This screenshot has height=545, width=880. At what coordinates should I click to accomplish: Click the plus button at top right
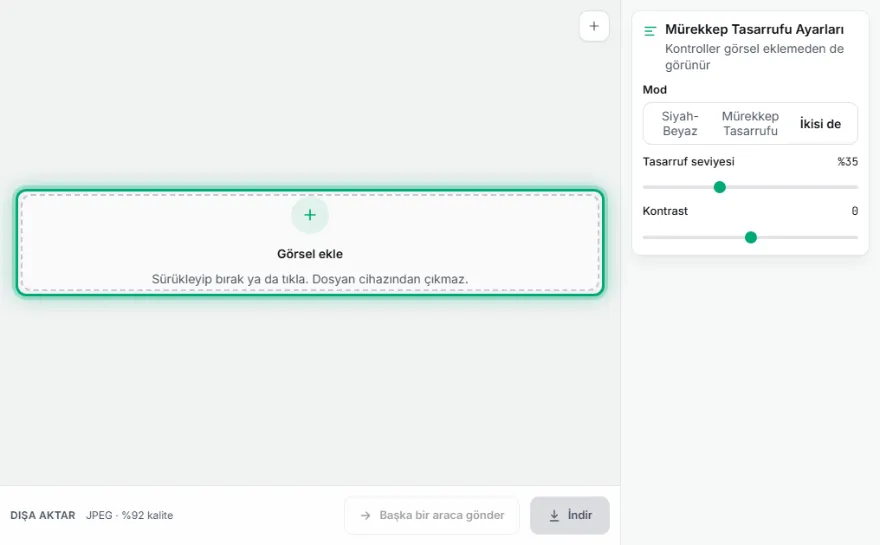point(594,26)
